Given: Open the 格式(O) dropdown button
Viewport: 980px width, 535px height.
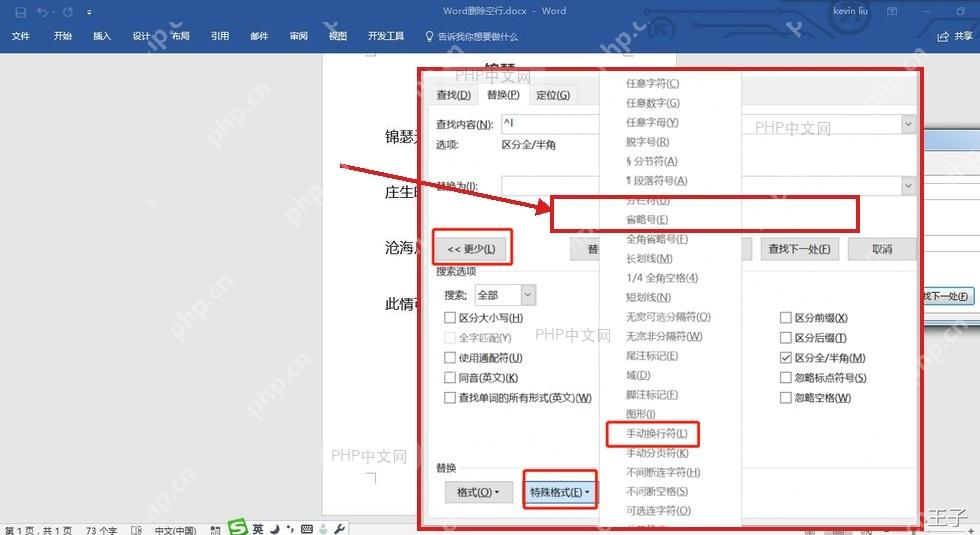Looking at the screenshot, I should 479,492.
